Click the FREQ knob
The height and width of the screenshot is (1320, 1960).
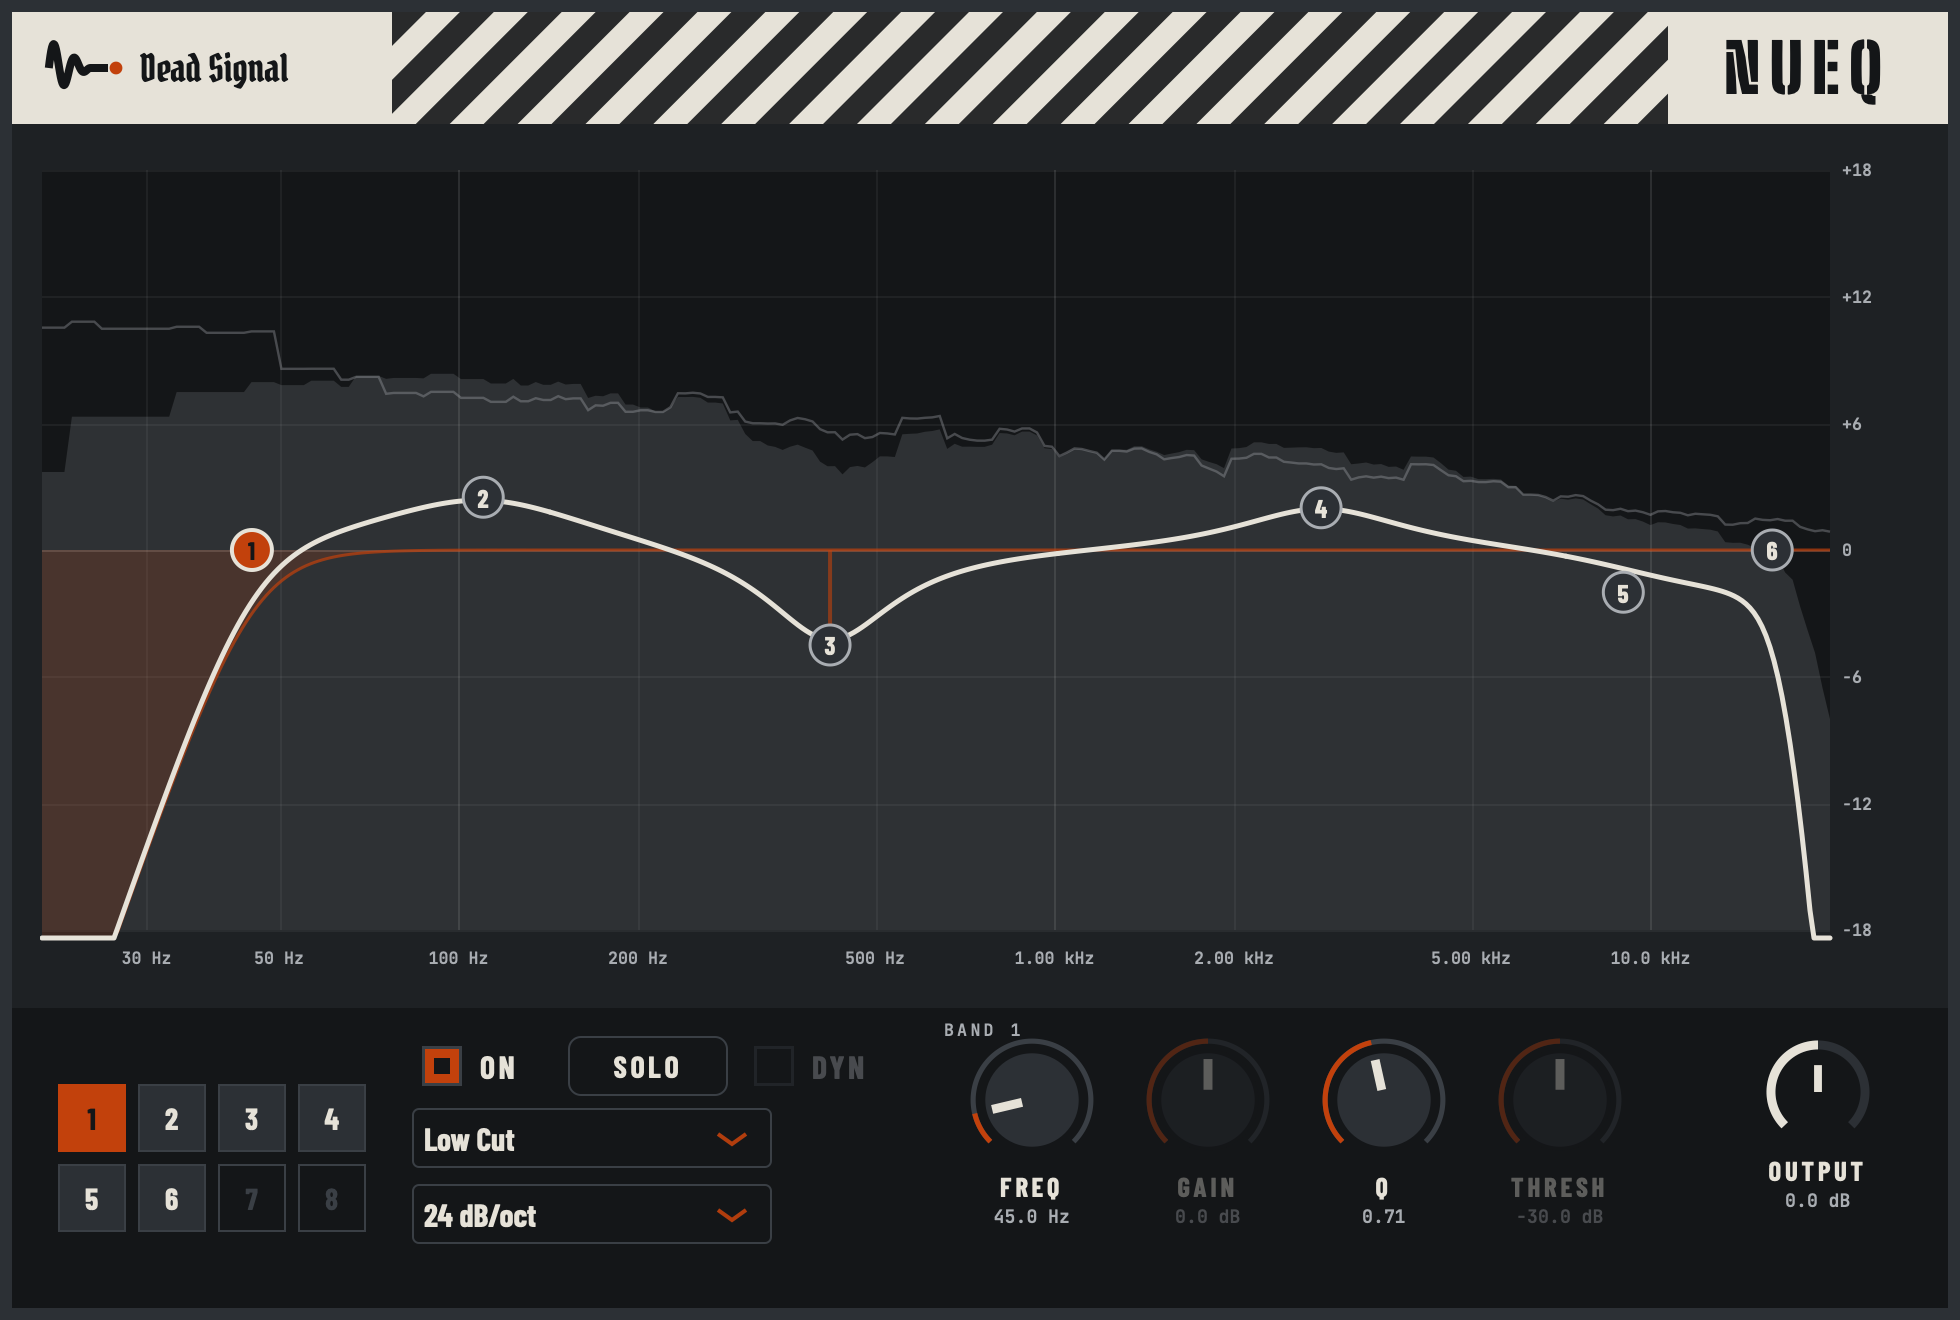click(x=1032, y=1099)
